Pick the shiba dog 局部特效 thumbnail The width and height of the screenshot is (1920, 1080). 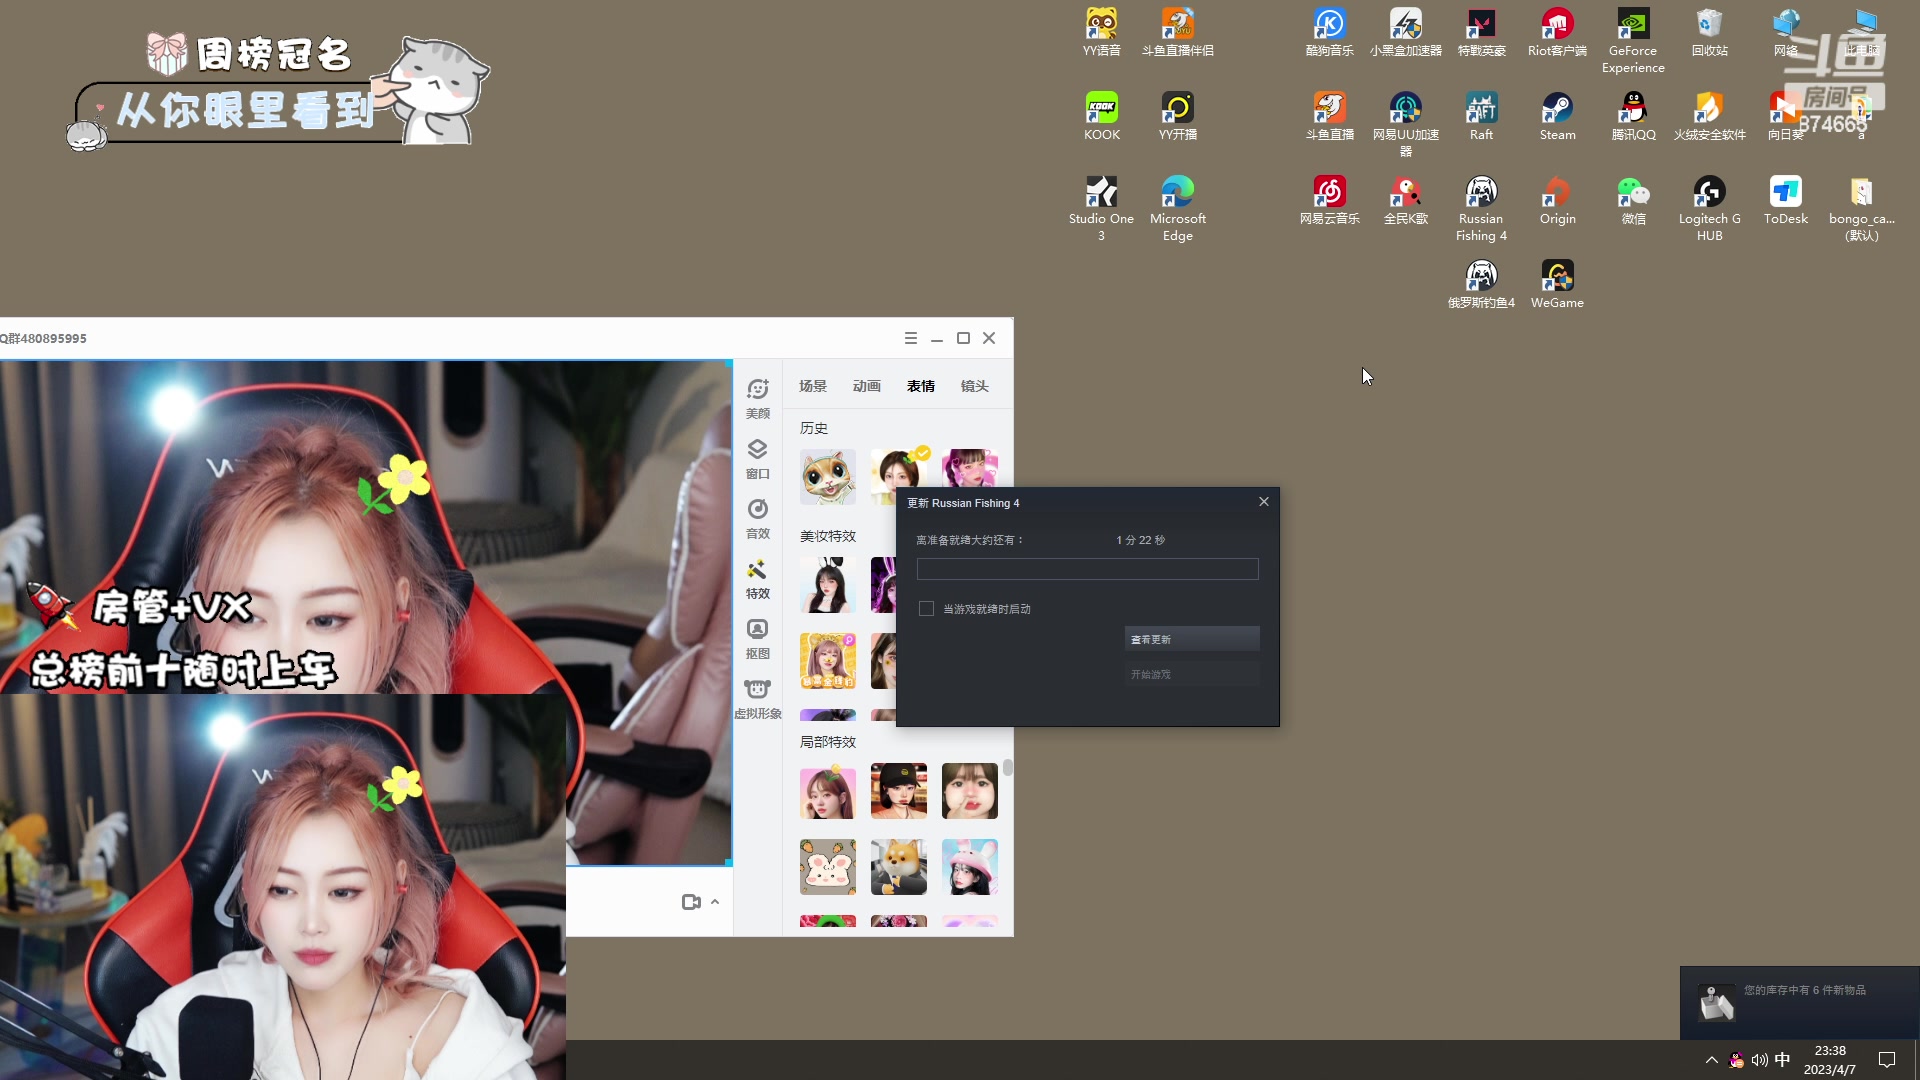[899, 867]
